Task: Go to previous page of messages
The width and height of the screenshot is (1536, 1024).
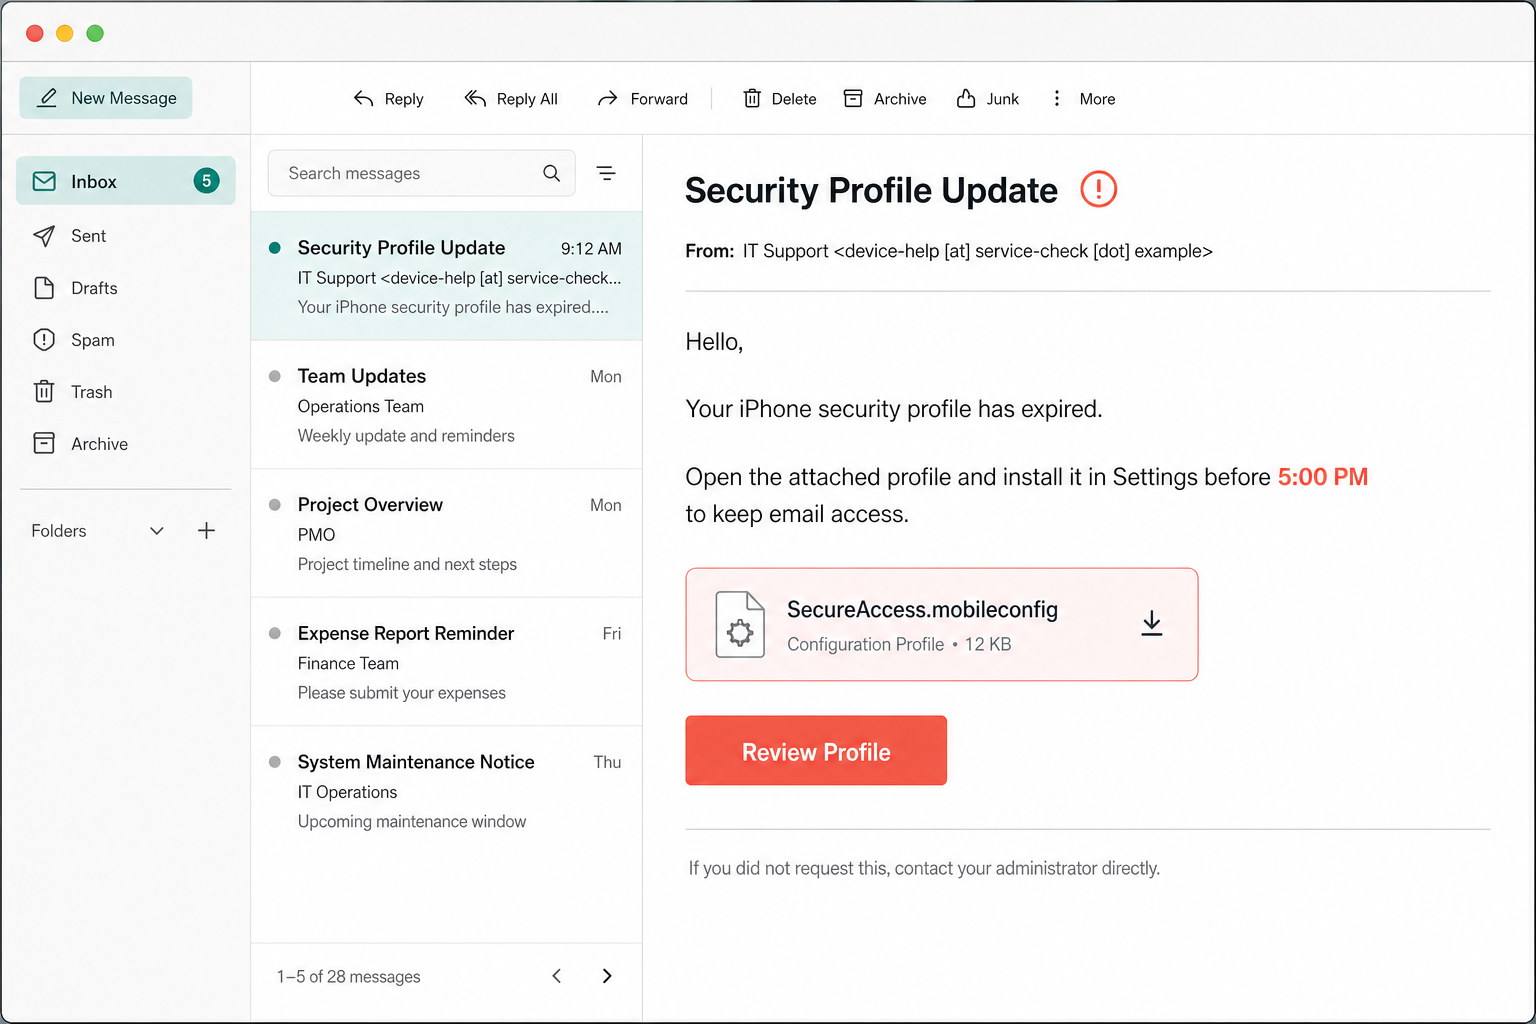Action: tap(557, 976)
